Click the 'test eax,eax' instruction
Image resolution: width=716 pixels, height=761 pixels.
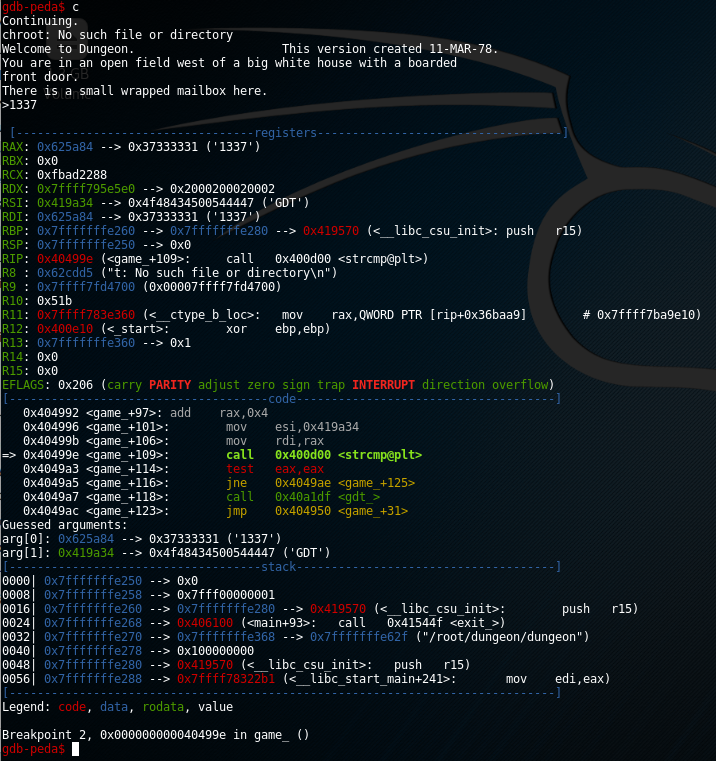[275, 469]
